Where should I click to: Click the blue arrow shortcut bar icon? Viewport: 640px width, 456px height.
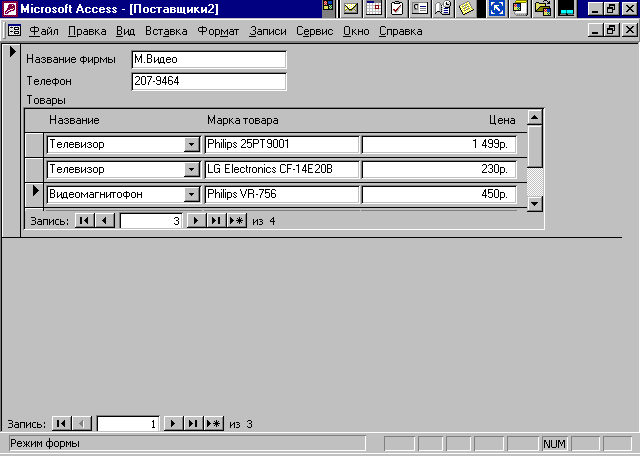click(497, 9)
